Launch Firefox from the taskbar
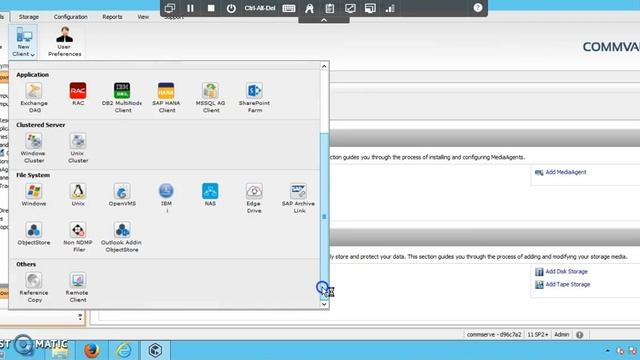640x360 pixels. click(x=92, y=350)
